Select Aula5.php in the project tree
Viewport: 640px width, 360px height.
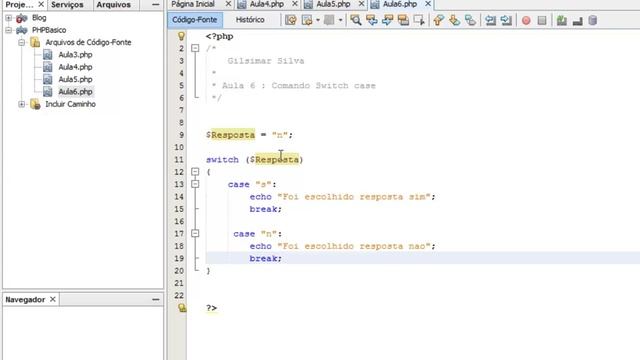click(x=75, y=79)
